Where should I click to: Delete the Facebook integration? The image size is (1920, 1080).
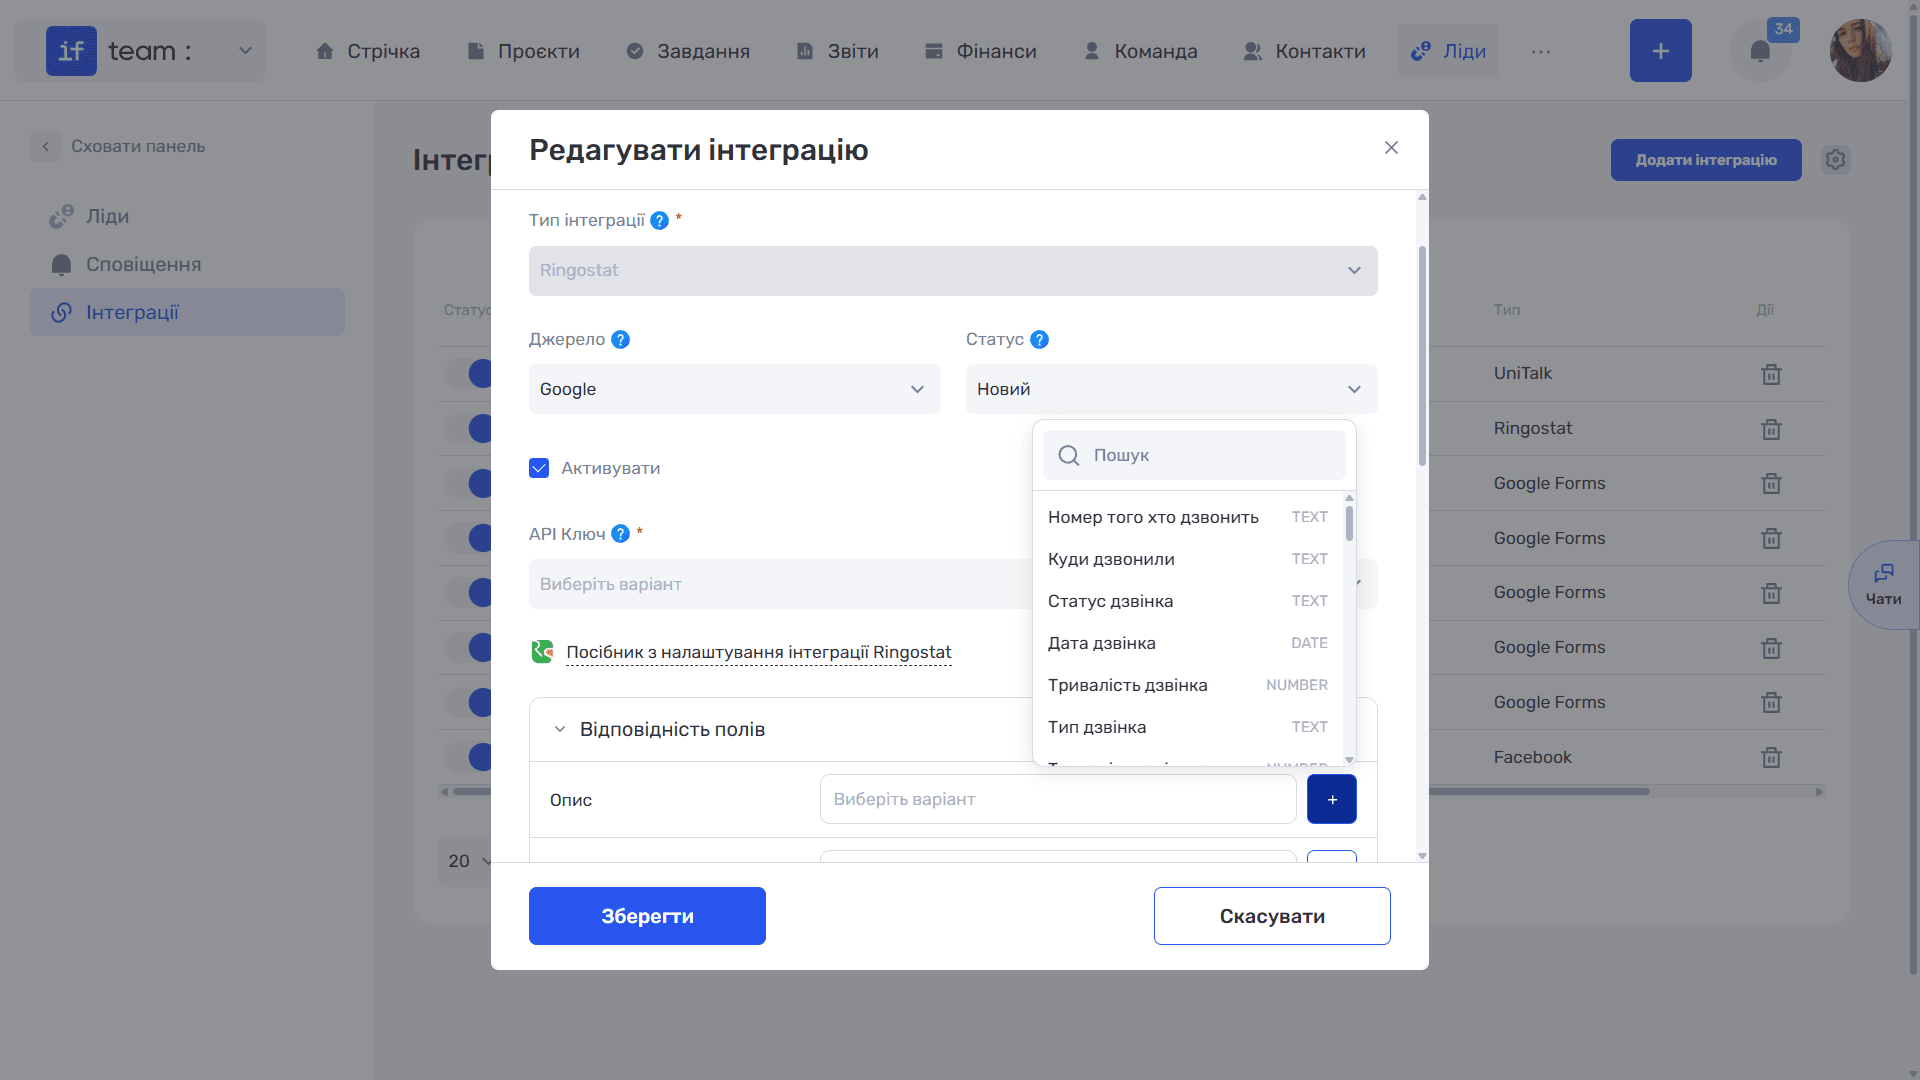(x=1771, y=757)
